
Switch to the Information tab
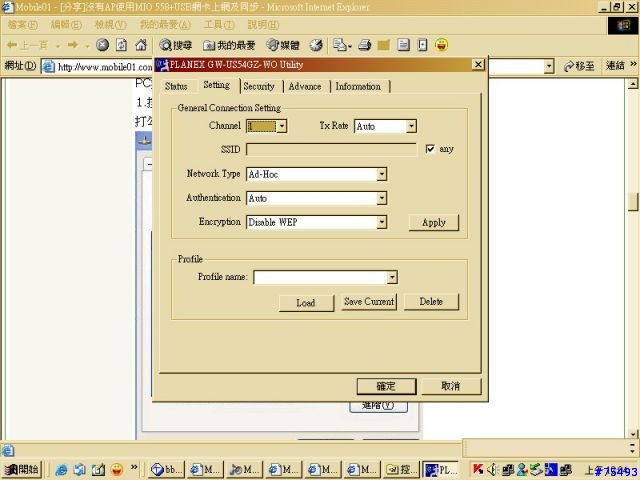[358, 86]
